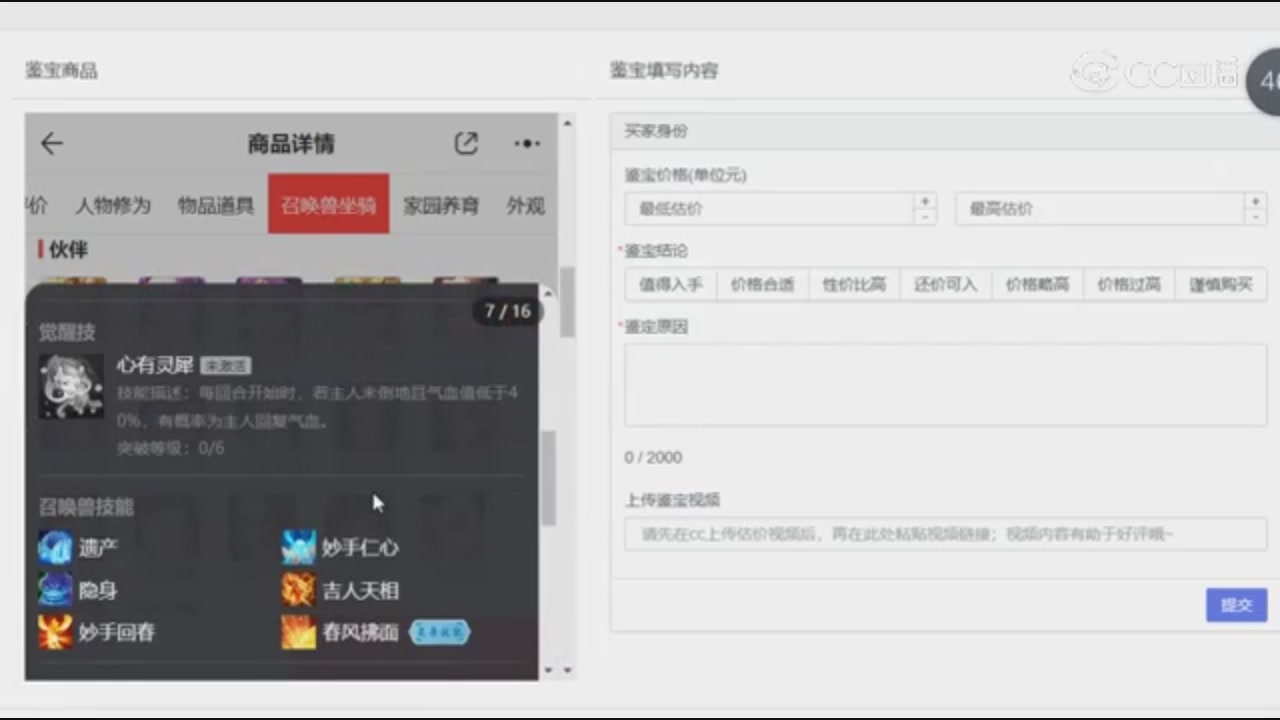Screen dimensions: 1280x720
Task: Click the 买家身份 section header
Action: point(945,131)
